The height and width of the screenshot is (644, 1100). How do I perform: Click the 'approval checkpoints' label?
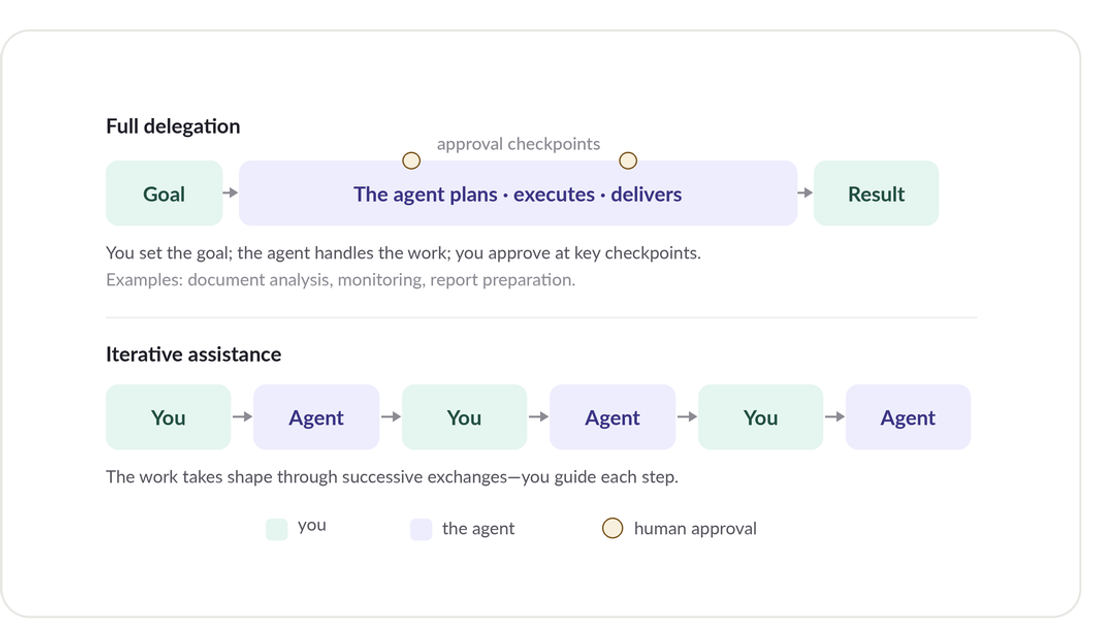pyautogui.click(x=518, y=144)
